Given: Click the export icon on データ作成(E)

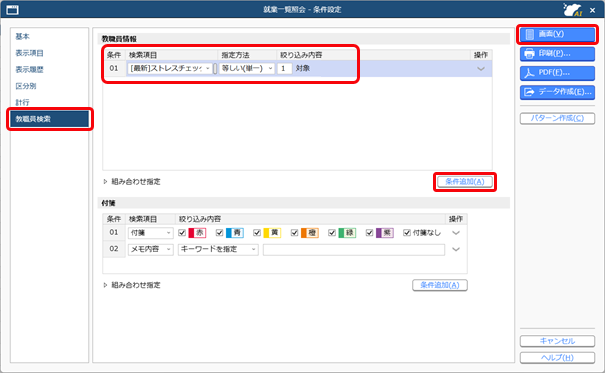Looking at the screenshot, I should (x=529, y=92).
